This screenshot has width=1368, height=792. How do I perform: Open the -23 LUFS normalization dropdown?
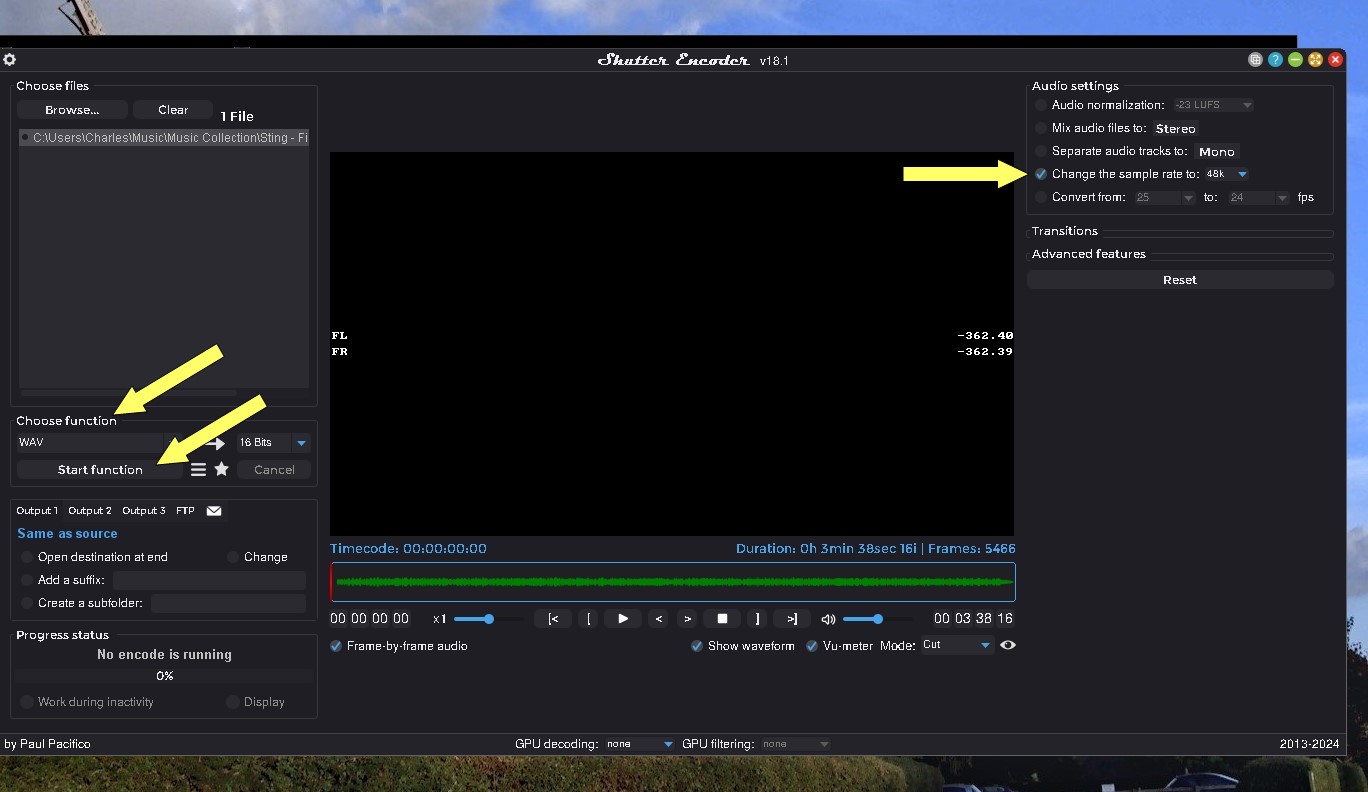1212,105
